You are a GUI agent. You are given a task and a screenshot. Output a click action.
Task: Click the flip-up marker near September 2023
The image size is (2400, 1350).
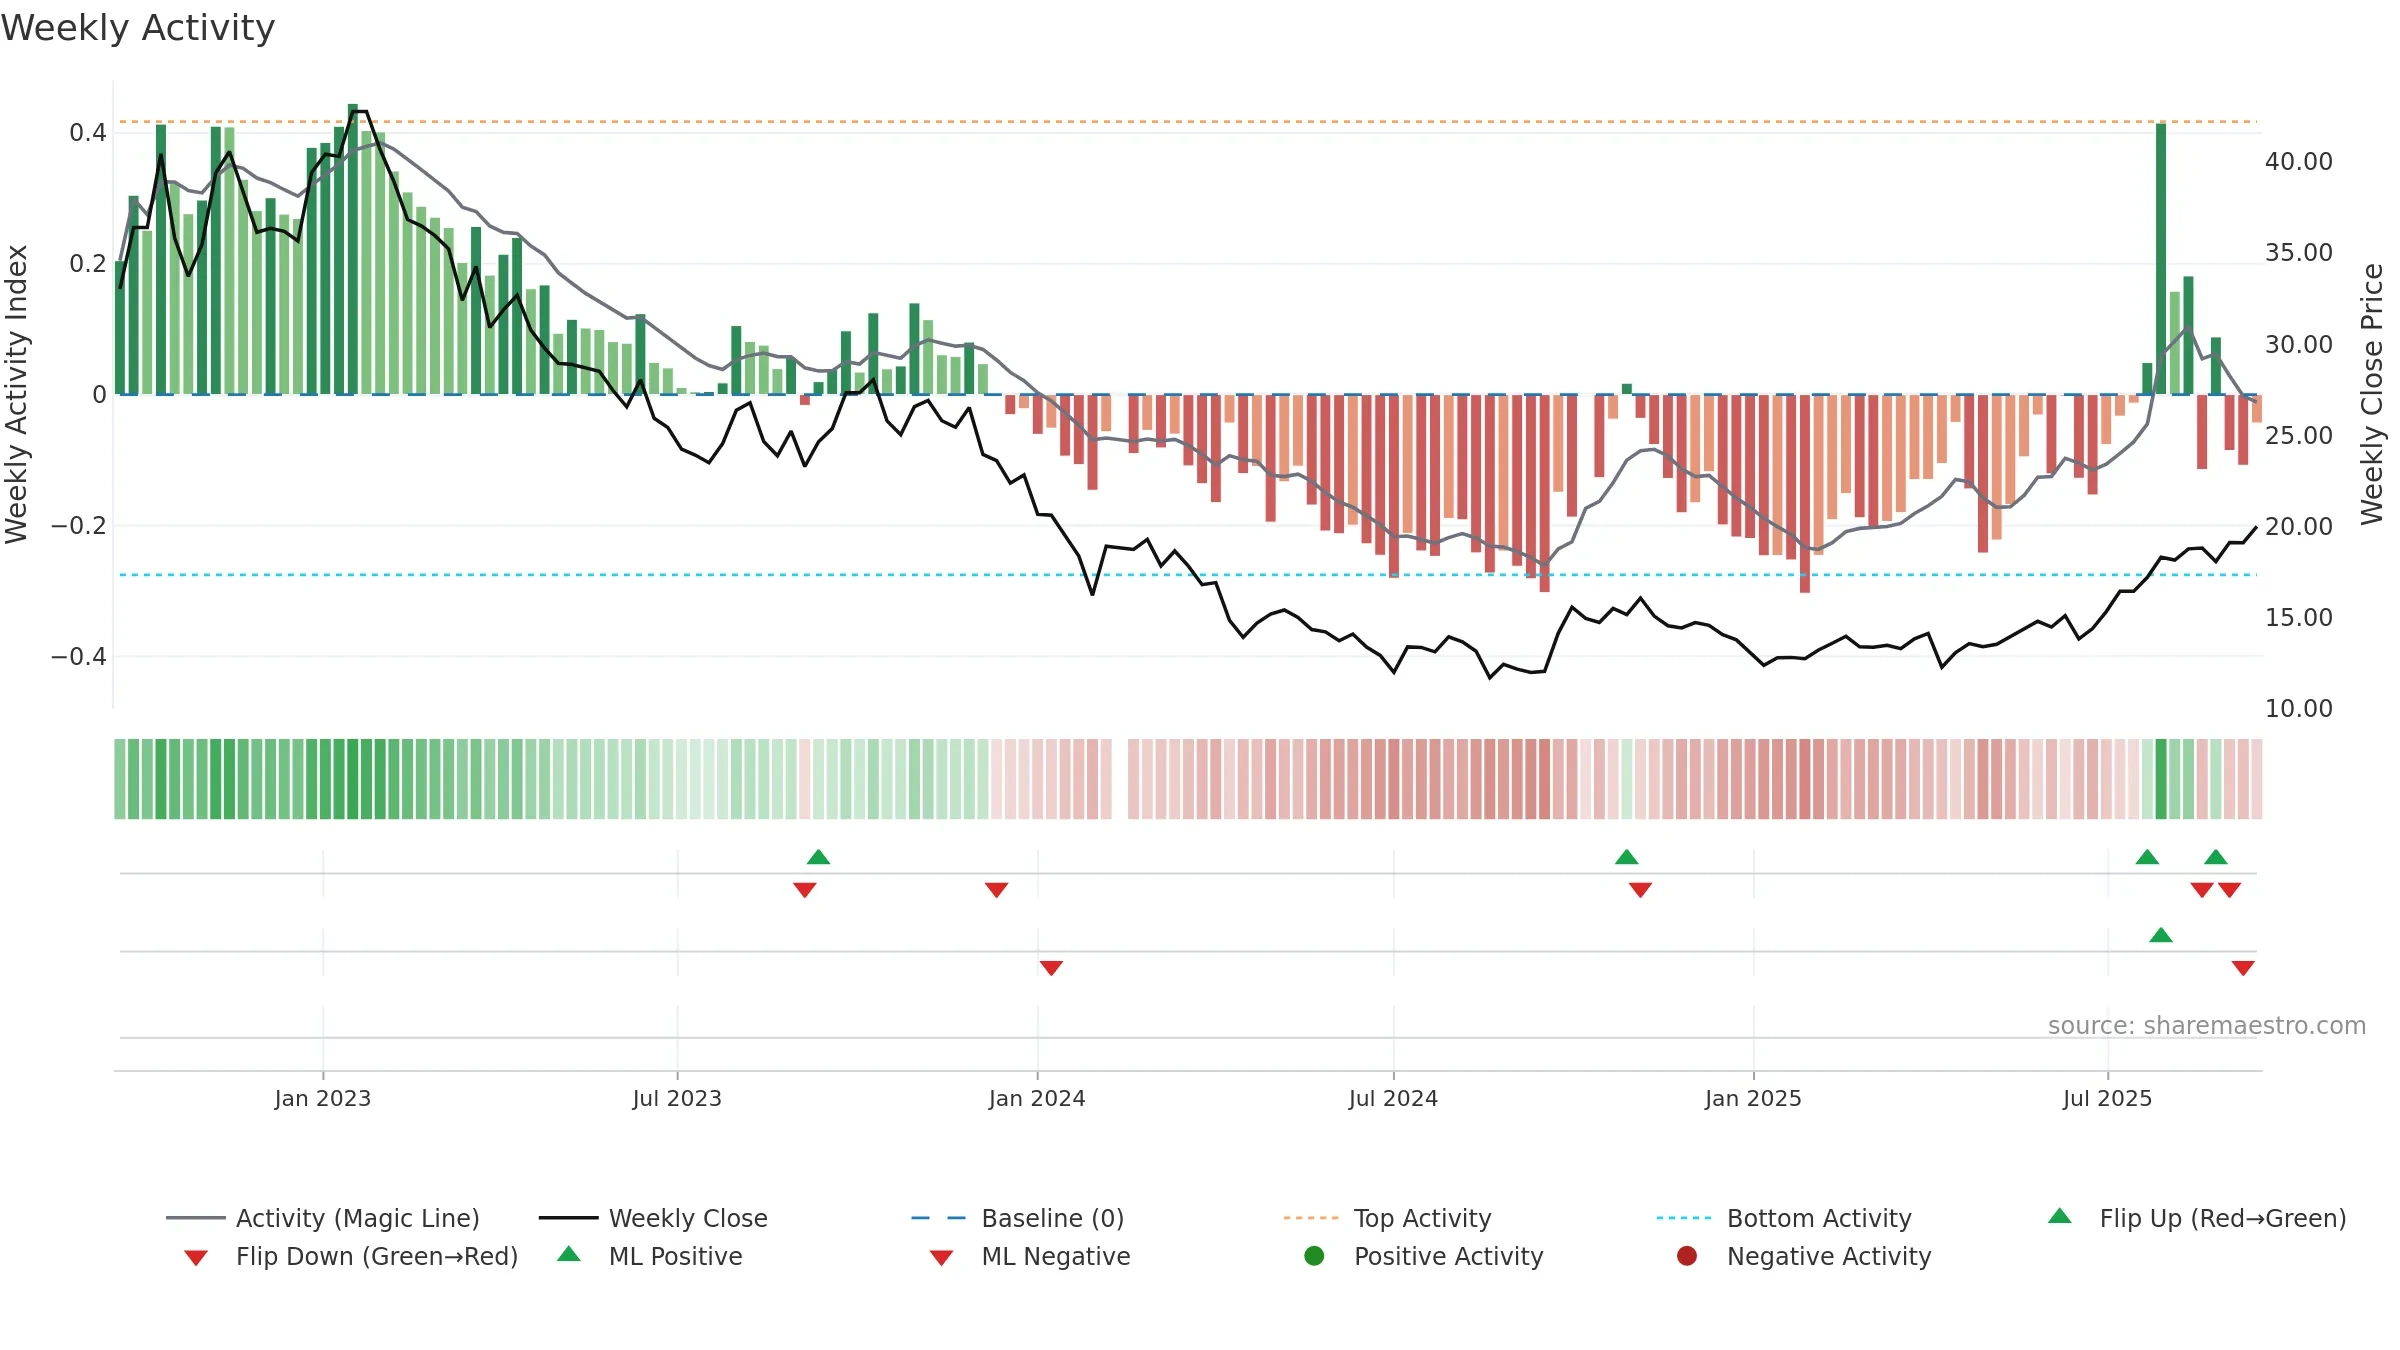click(x=818, y=857)
